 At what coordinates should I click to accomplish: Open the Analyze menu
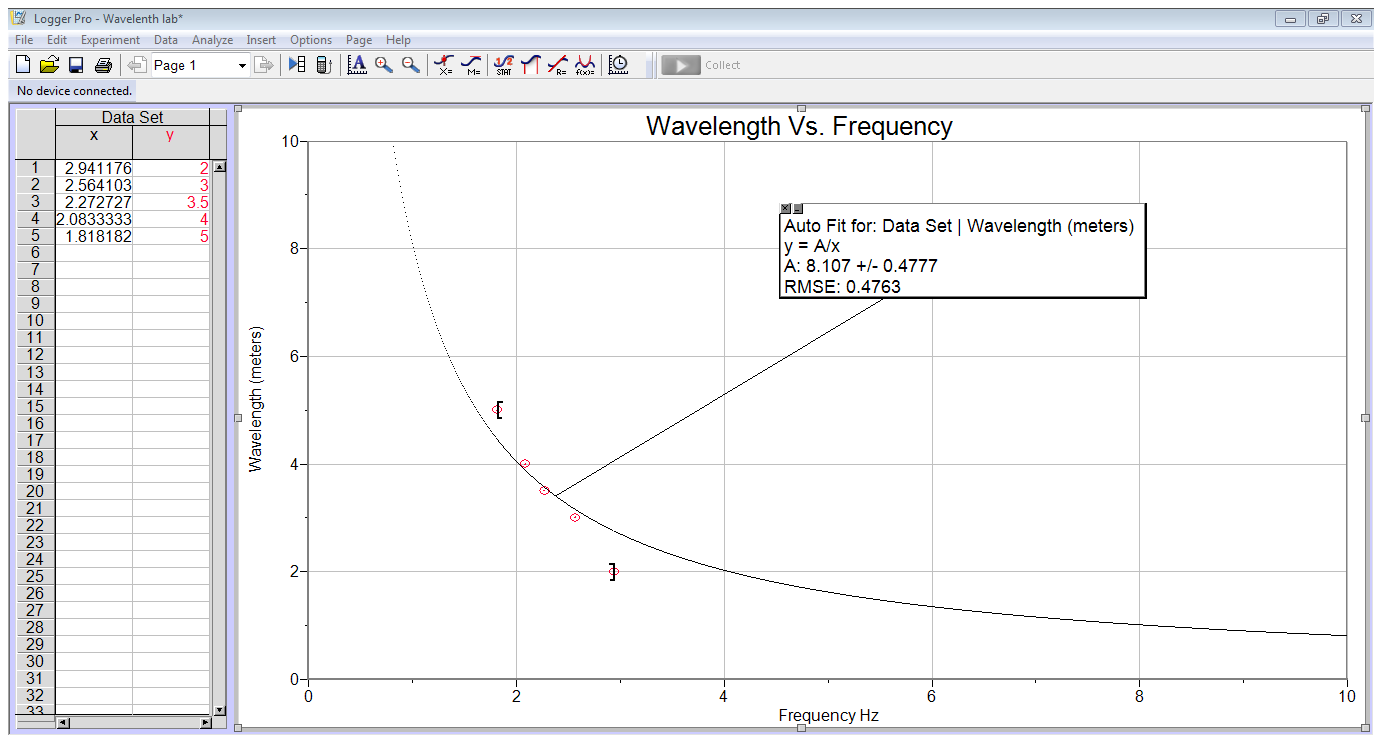pos(212,40)
